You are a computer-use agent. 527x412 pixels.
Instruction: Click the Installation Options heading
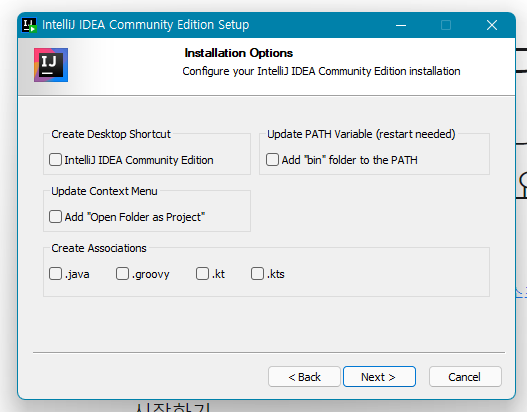pyautogui.click(x=239, y=53)
